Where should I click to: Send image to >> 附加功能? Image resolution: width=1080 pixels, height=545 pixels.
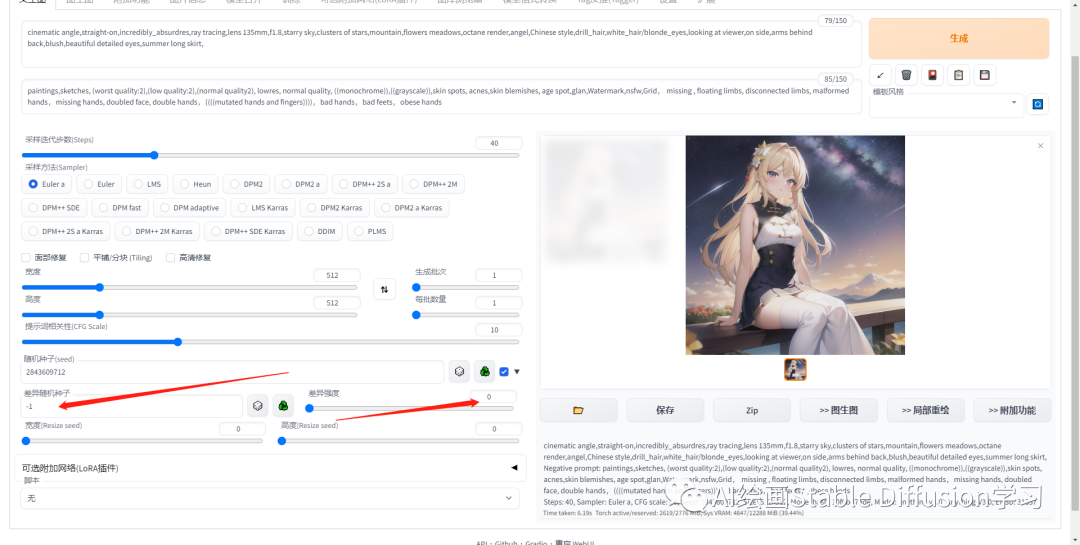[1012, 410]
